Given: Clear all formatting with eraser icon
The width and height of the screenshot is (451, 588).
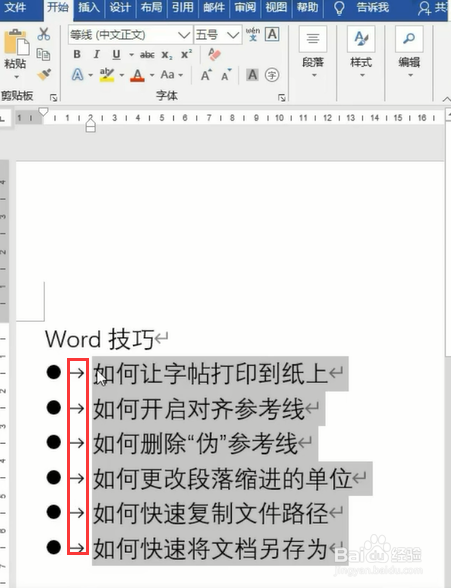Looking at the screenshot, I should pyautogui.click(x=214, y=54).
